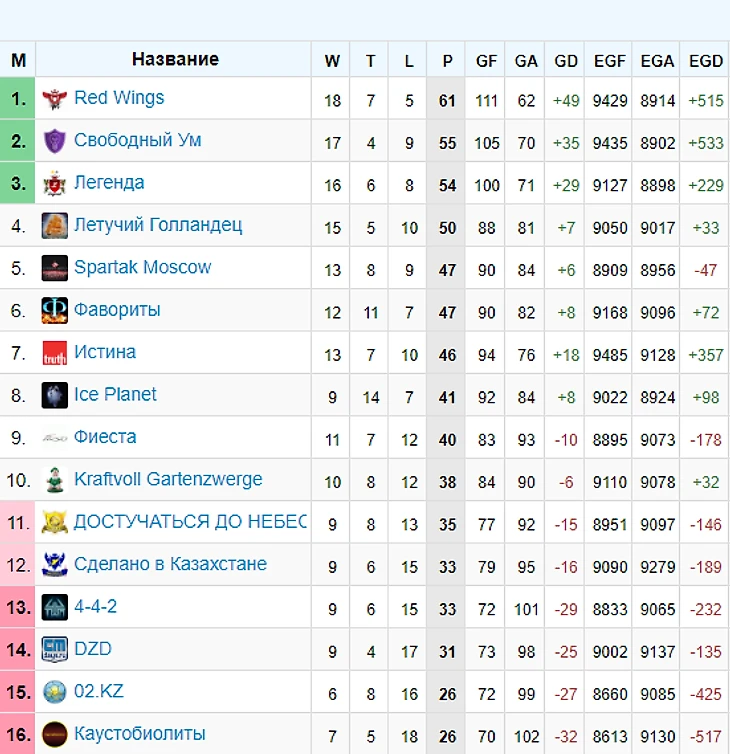
Task: Click the Red Wings team logo
Action: pos(54,99)
